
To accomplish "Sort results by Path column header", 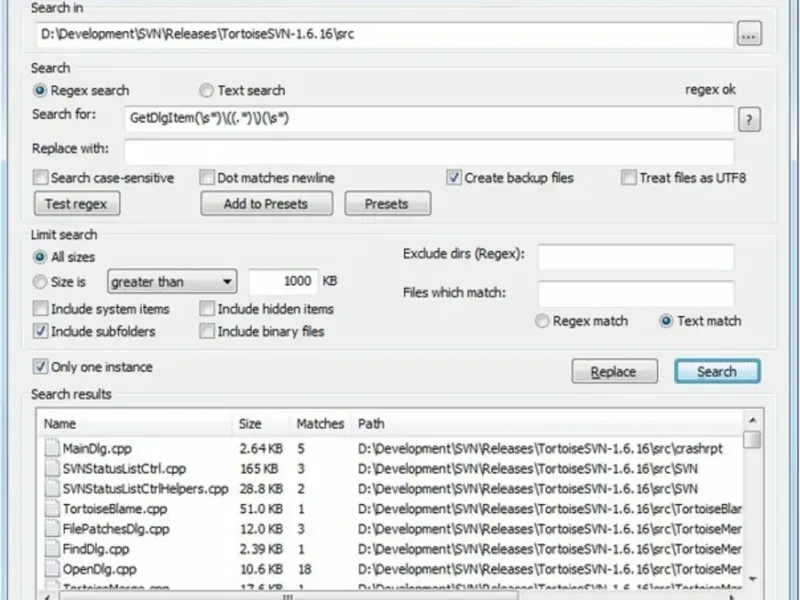I will click(547, 423).
